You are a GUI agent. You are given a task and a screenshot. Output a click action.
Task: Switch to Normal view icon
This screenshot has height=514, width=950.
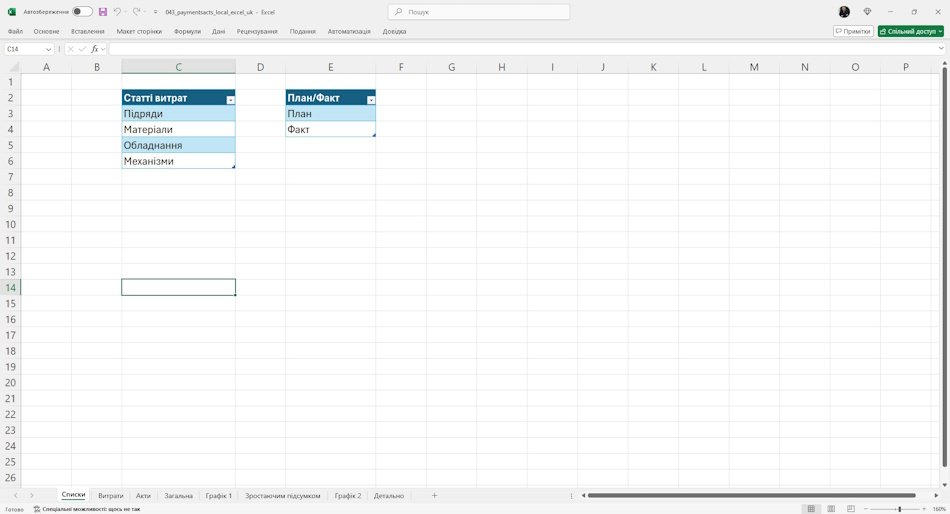(x=811, y=509)
